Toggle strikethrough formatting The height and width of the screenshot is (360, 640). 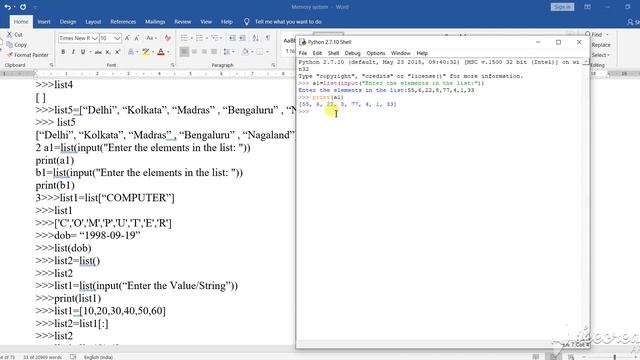[98, 52]
